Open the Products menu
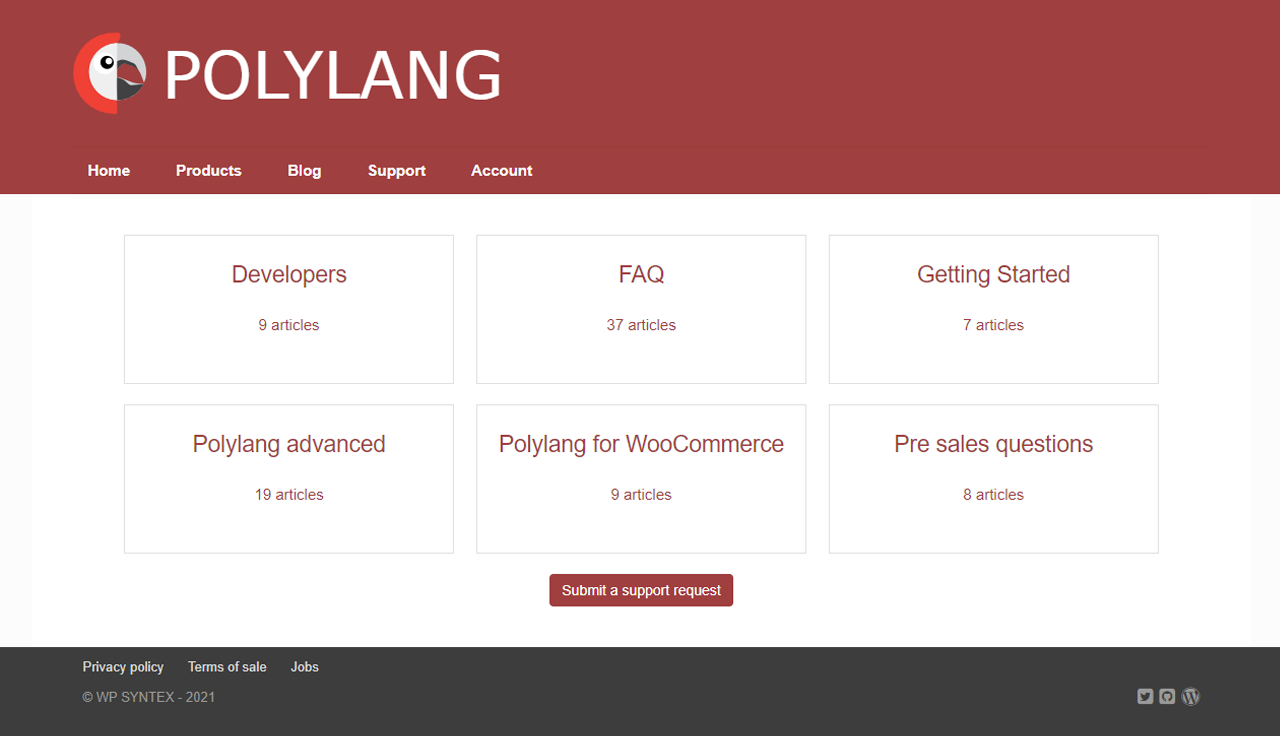1280x736 pixels. [x=209, y=171]
